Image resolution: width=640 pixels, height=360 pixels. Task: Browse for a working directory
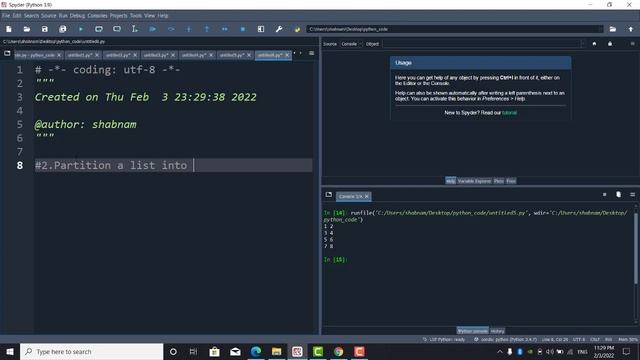tap(613, 29)
